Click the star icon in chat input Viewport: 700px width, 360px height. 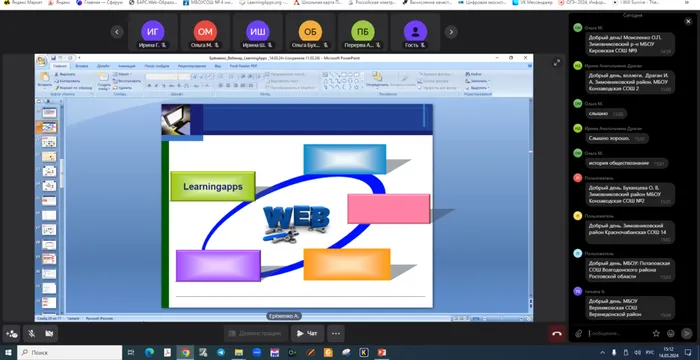pyautogui.click(x=656, y=334)
